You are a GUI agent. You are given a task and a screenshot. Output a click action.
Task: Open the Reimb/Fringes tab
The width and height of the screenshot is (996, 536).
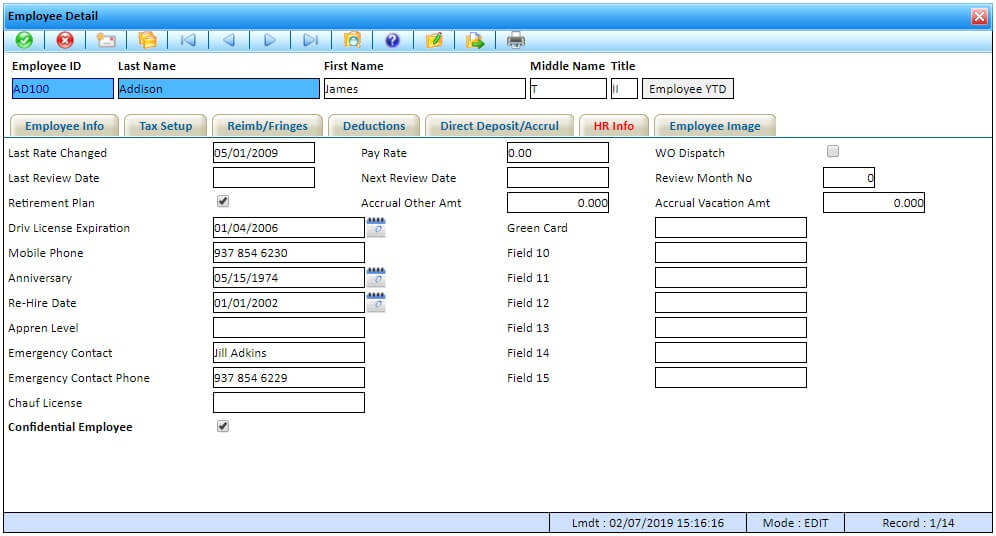point(267,126)
